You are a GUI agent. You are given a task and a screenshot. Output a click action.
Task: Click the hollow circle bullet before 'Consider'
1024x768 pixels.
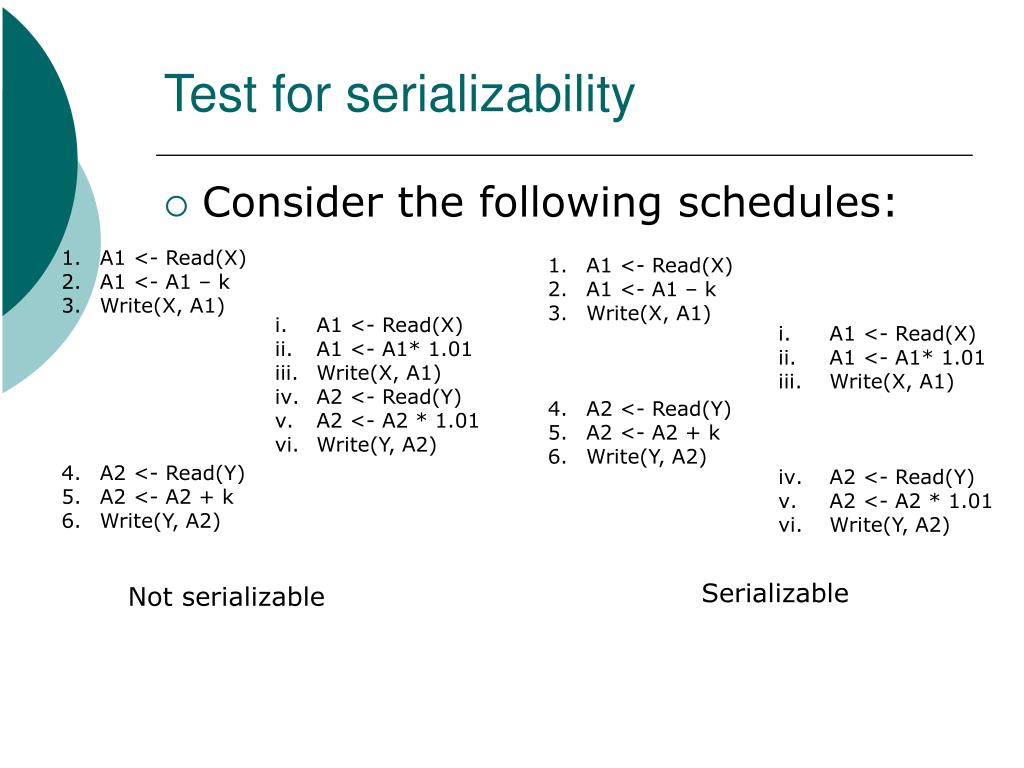click(x=176, y=206)
